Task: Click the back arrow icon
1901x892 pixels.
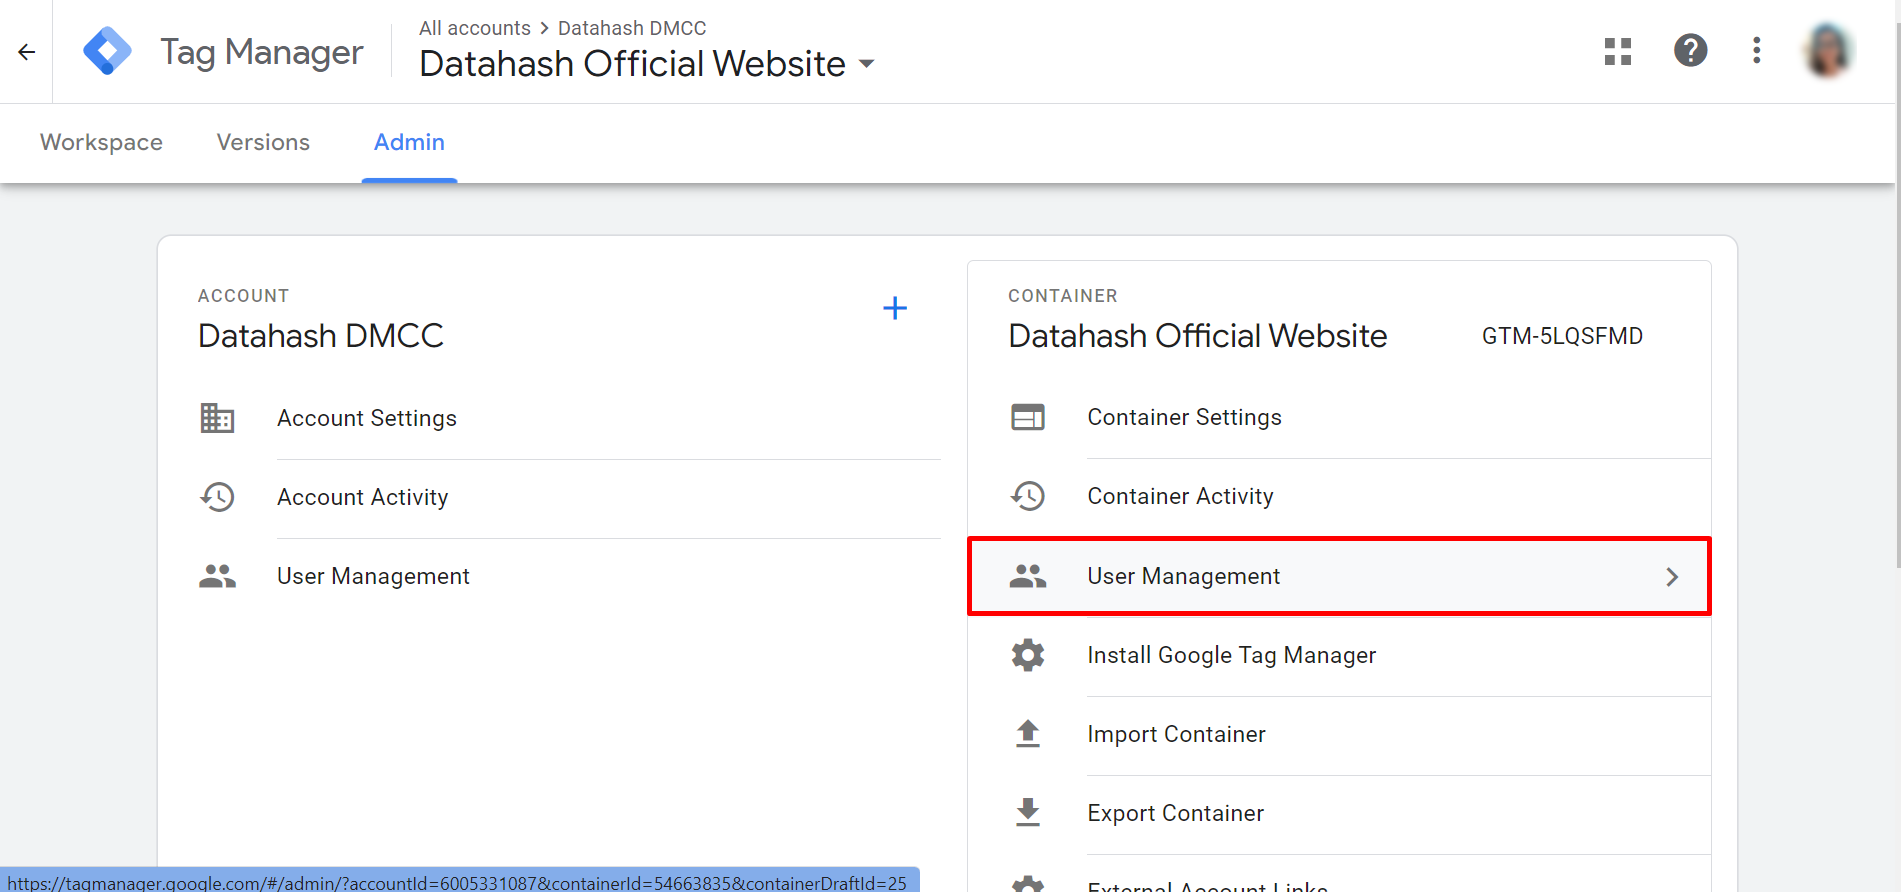Action: point(27,52)
